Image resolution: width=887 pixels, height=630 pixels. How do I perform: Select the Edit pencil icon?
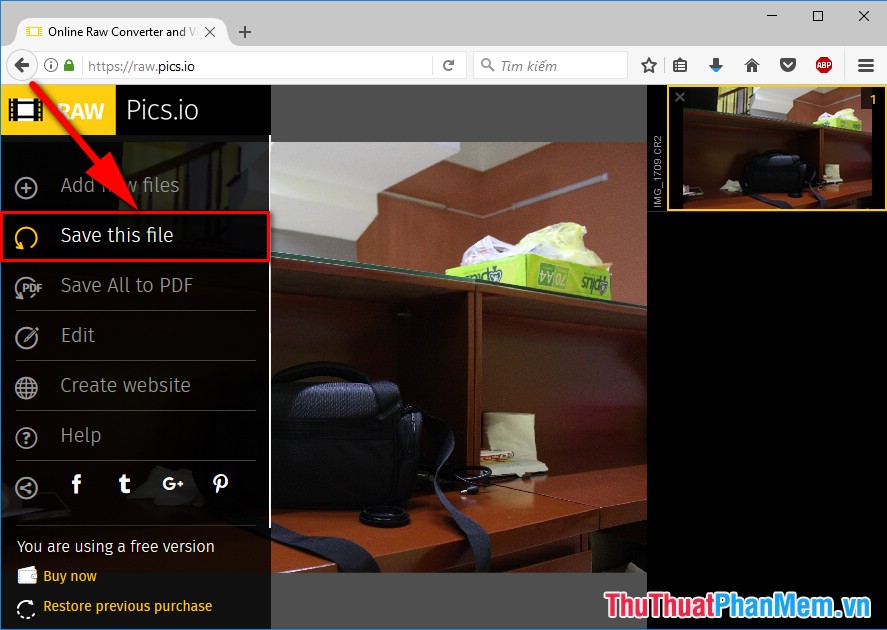(27, 336)
